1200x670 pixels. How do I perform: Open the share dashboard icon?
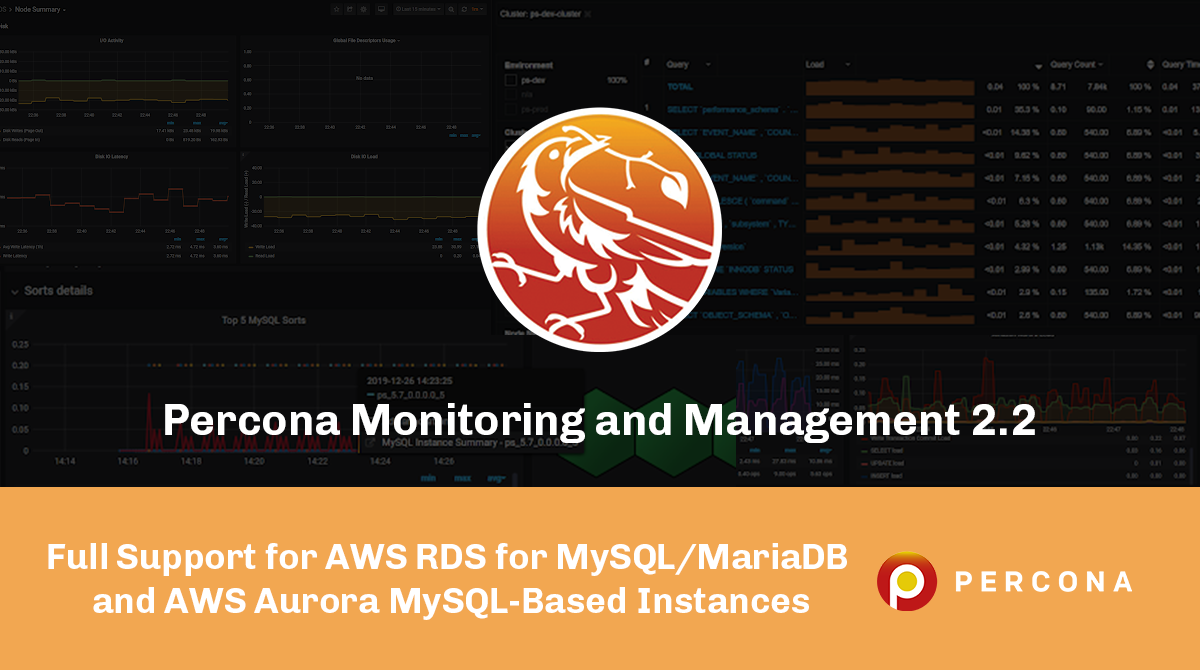coord(349,9)
